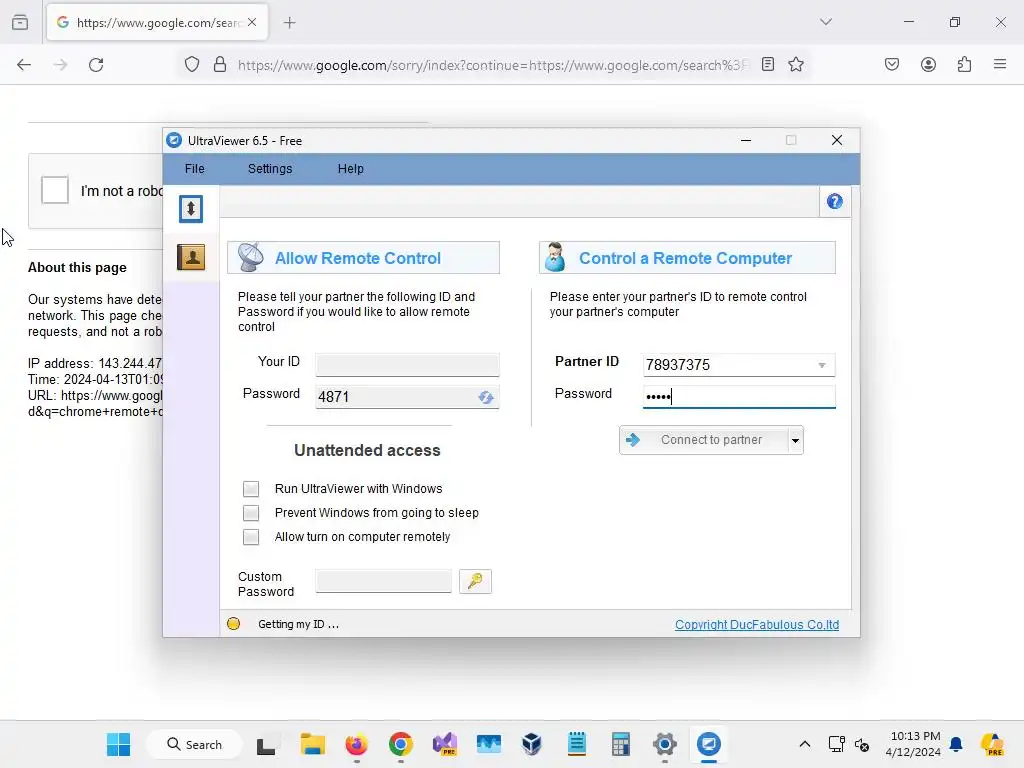Open File Explorer from the taskbar
This screenshot has width=1024, height=768.
tap(312, 744)
